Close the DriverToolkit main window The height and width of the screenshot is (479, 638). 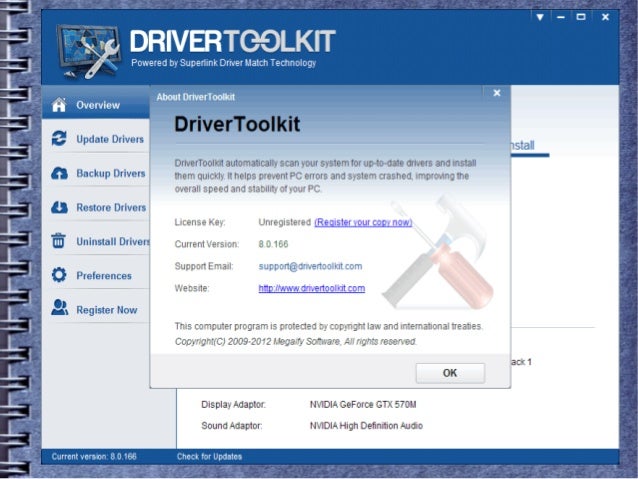click(x=605, y=17)
